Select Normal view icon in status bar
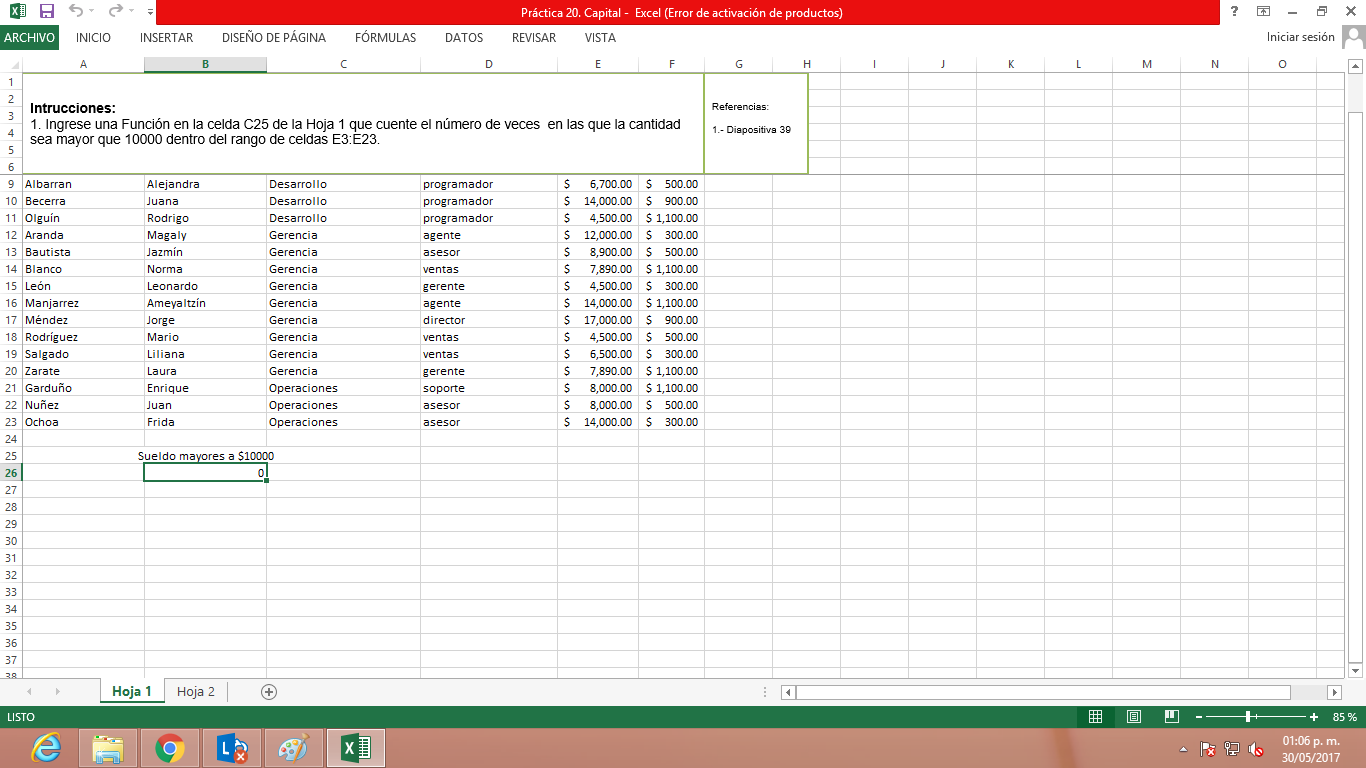The image size is (1366, 768). pos(1095,717)
